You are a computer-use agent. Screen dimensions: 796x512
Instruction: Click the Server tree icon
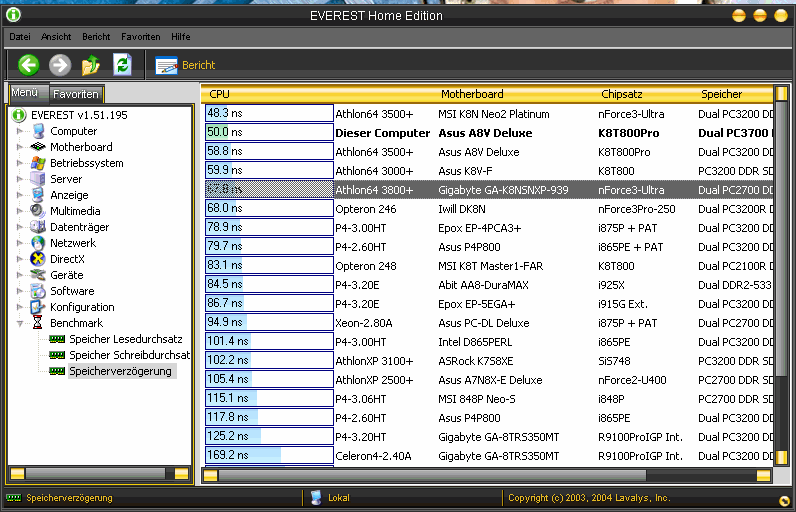point(38,179)
